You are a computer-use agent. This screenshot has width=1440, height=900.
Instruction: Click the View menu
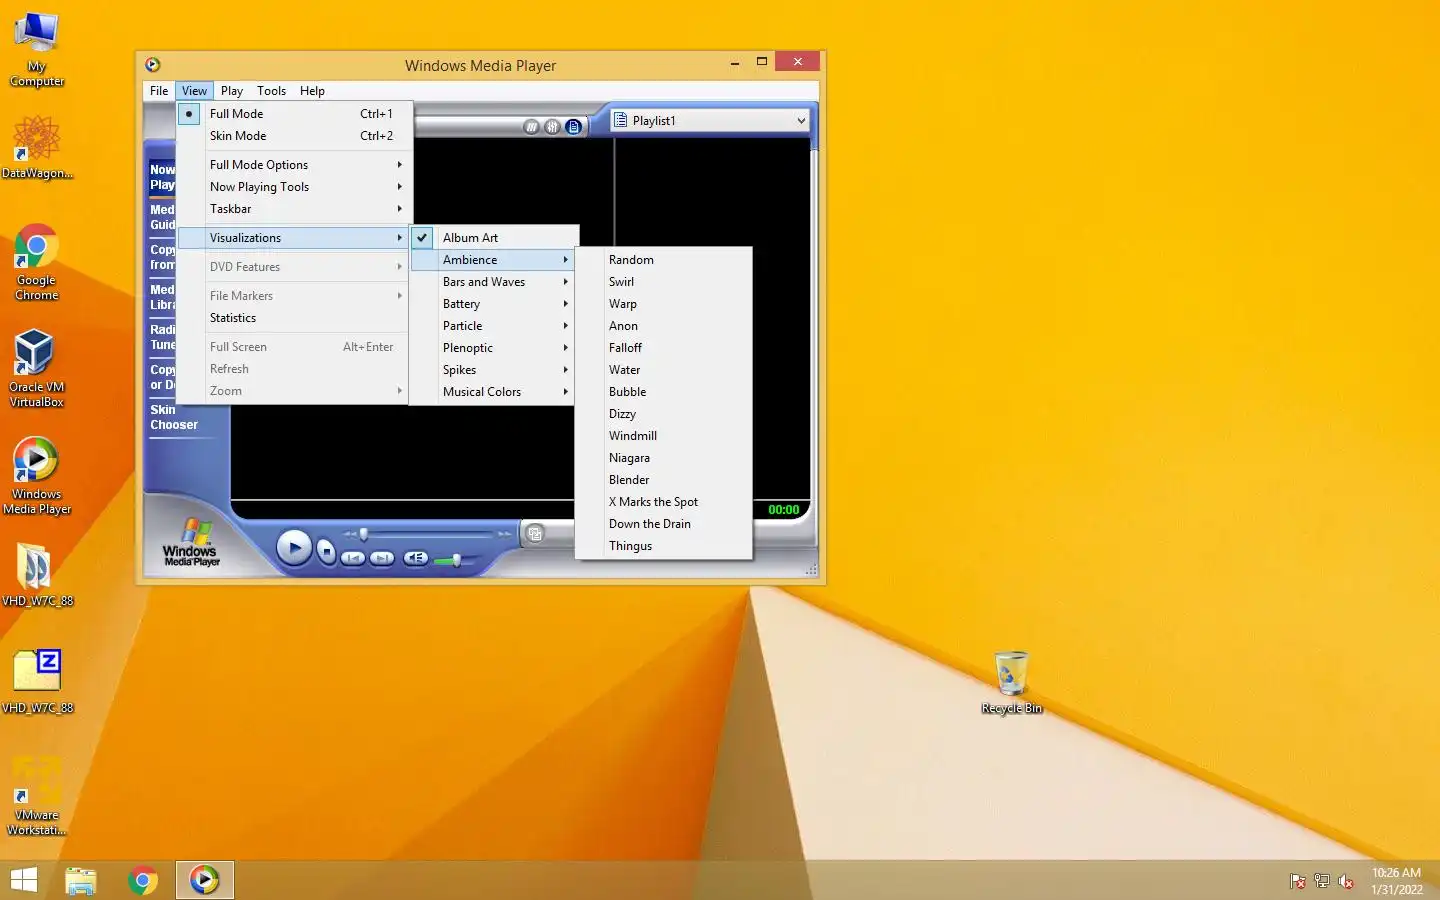[194, 91]
